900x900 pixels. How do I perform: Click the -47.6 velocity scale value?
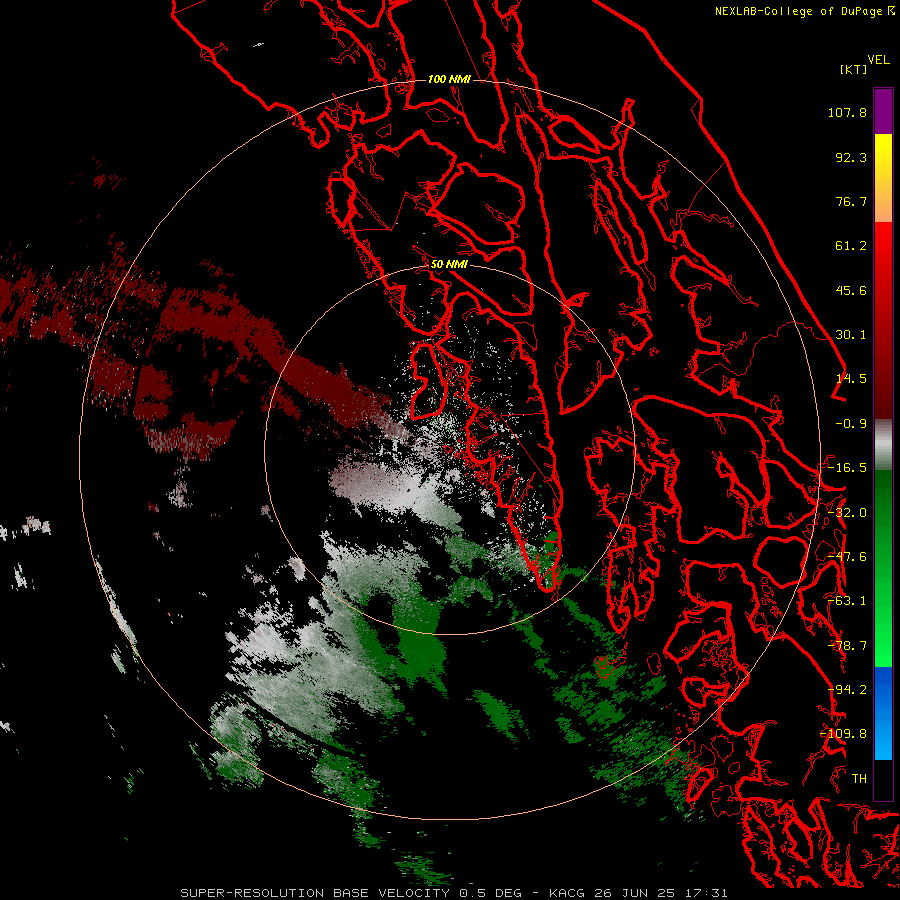[x=847, y=557]
